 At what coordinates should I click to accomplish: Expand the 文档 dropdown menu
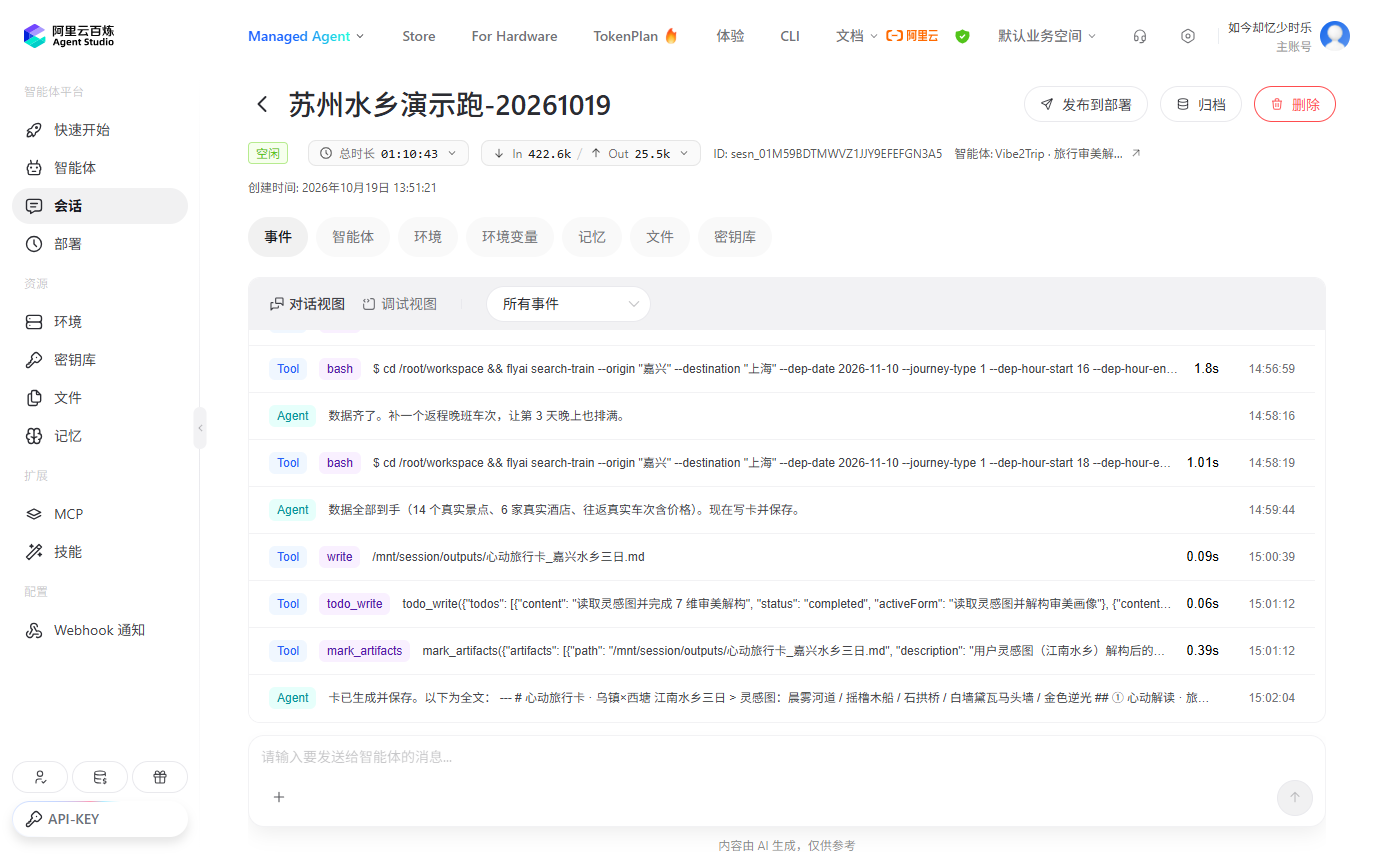[x=857, y=36]
